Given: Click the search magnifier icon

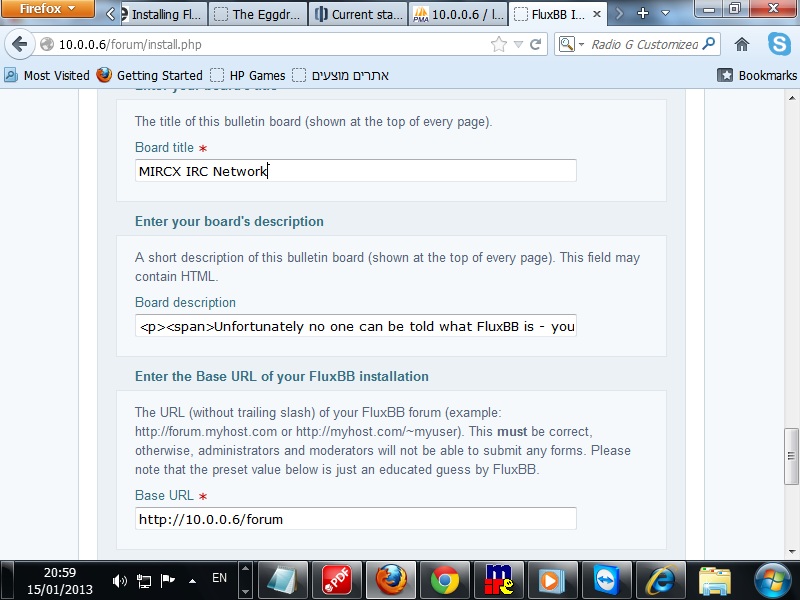Looking at the screenshot, I should 708,44.
